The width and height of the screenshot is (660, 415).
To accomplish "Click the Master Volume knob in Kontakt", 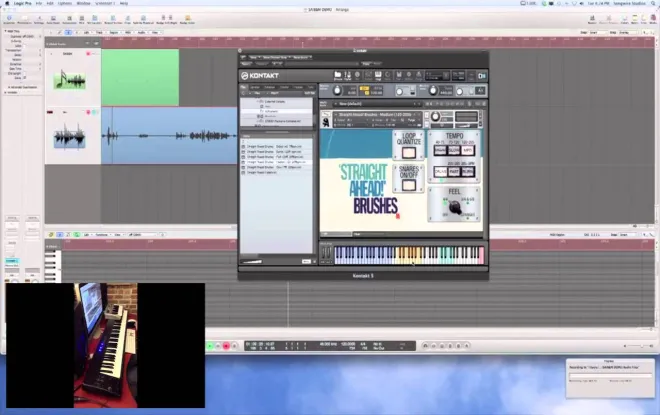I will point(337,90).
